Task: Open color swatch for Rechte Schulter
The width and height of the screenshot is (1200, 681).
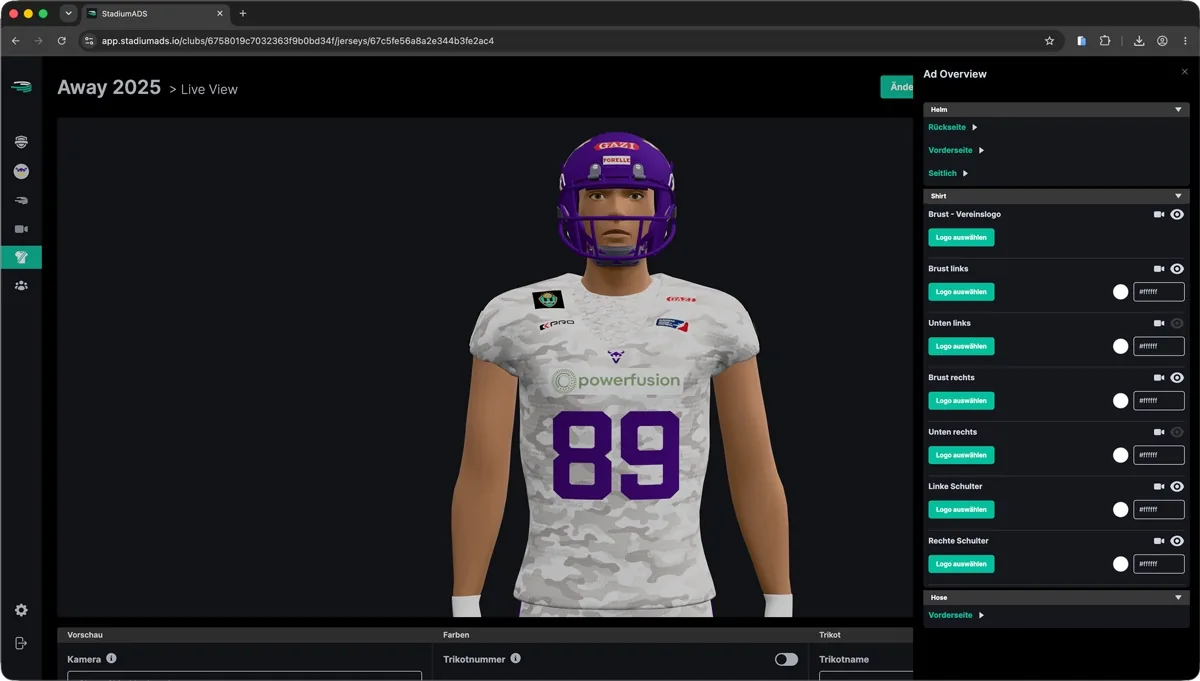Action: tap(1121, 564)
